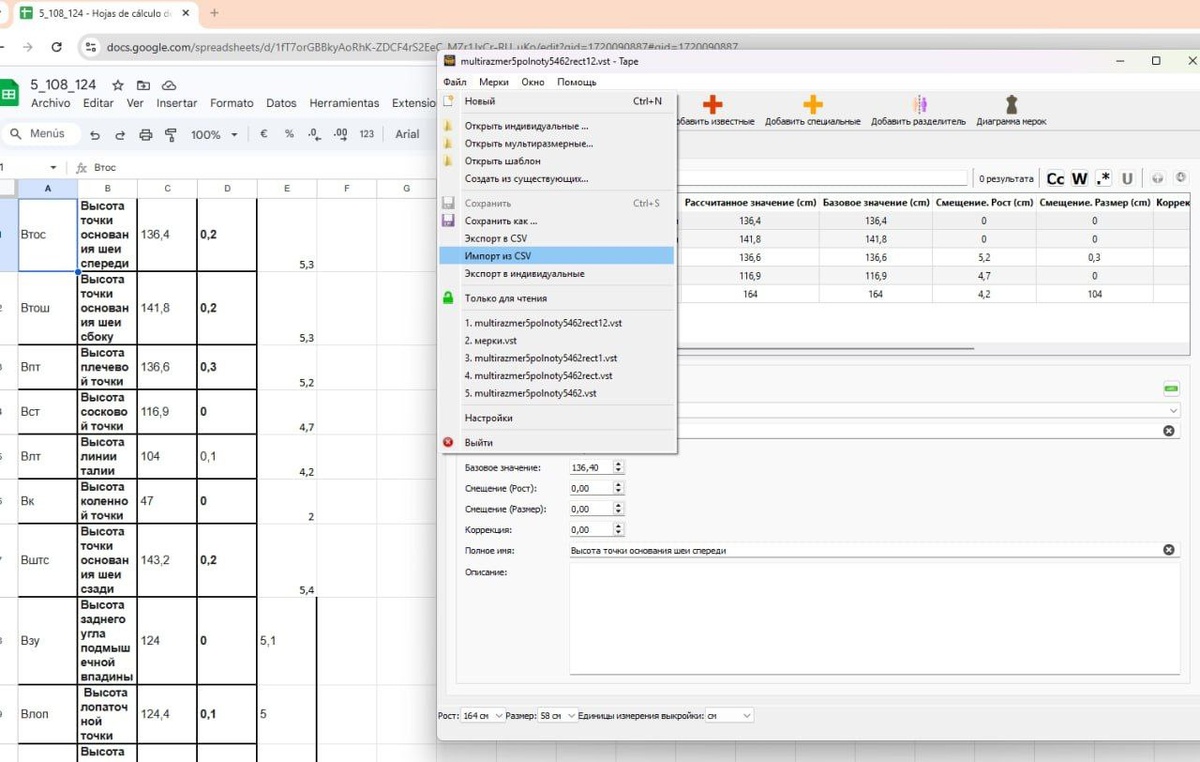Format as currency with the € button

264,134
